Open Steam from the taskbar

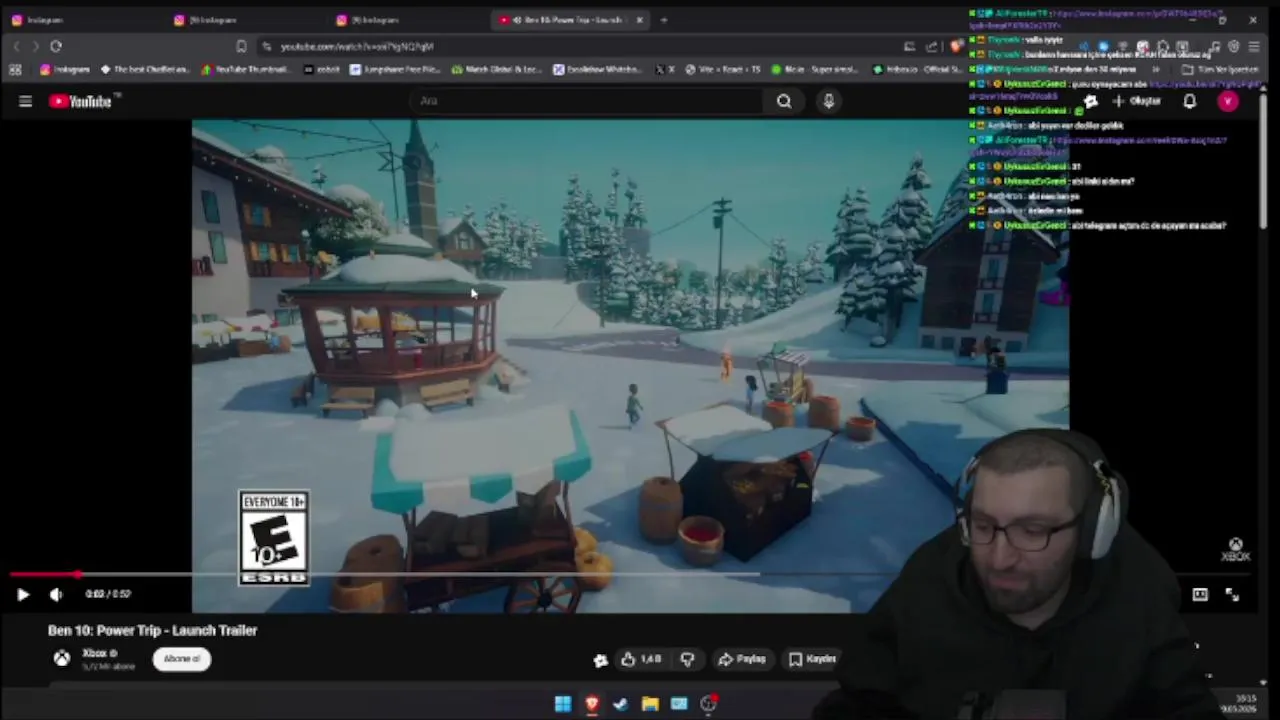tap(620, 704)
